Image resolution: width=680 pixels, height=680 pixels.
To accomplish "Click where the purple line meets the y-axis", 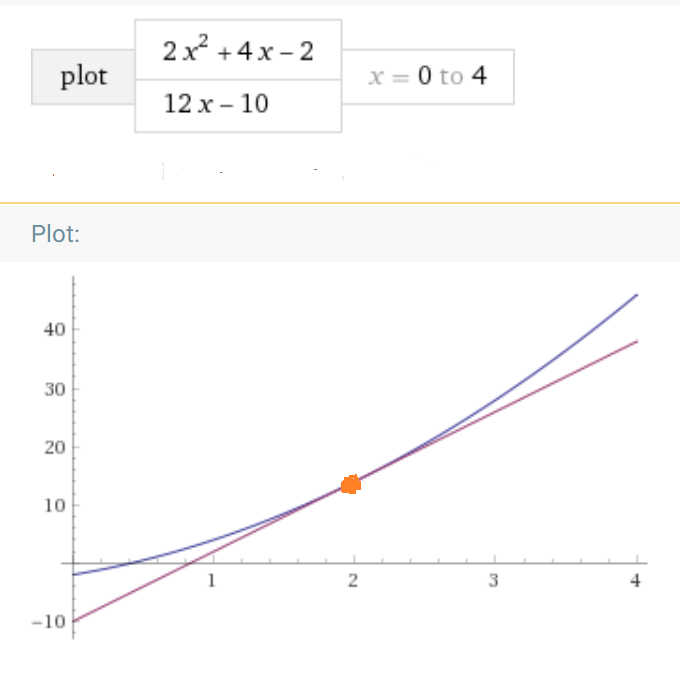I will point(73,621).
